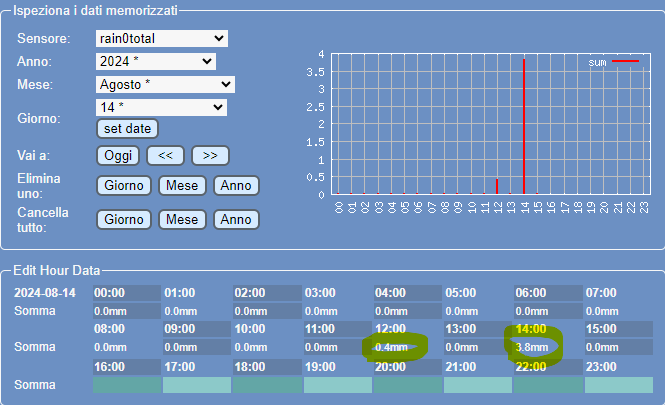Viewport: 665px width, 405px height.
Task: Jump to today with the Oggi button
Action: [118, 156]
